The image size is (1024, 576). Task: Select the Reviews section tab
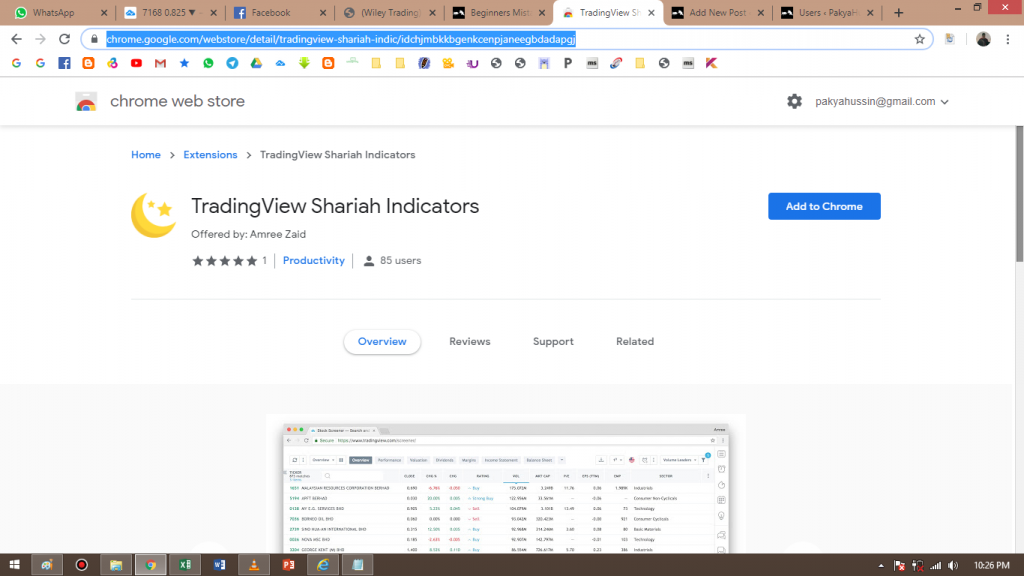[470, 342]
